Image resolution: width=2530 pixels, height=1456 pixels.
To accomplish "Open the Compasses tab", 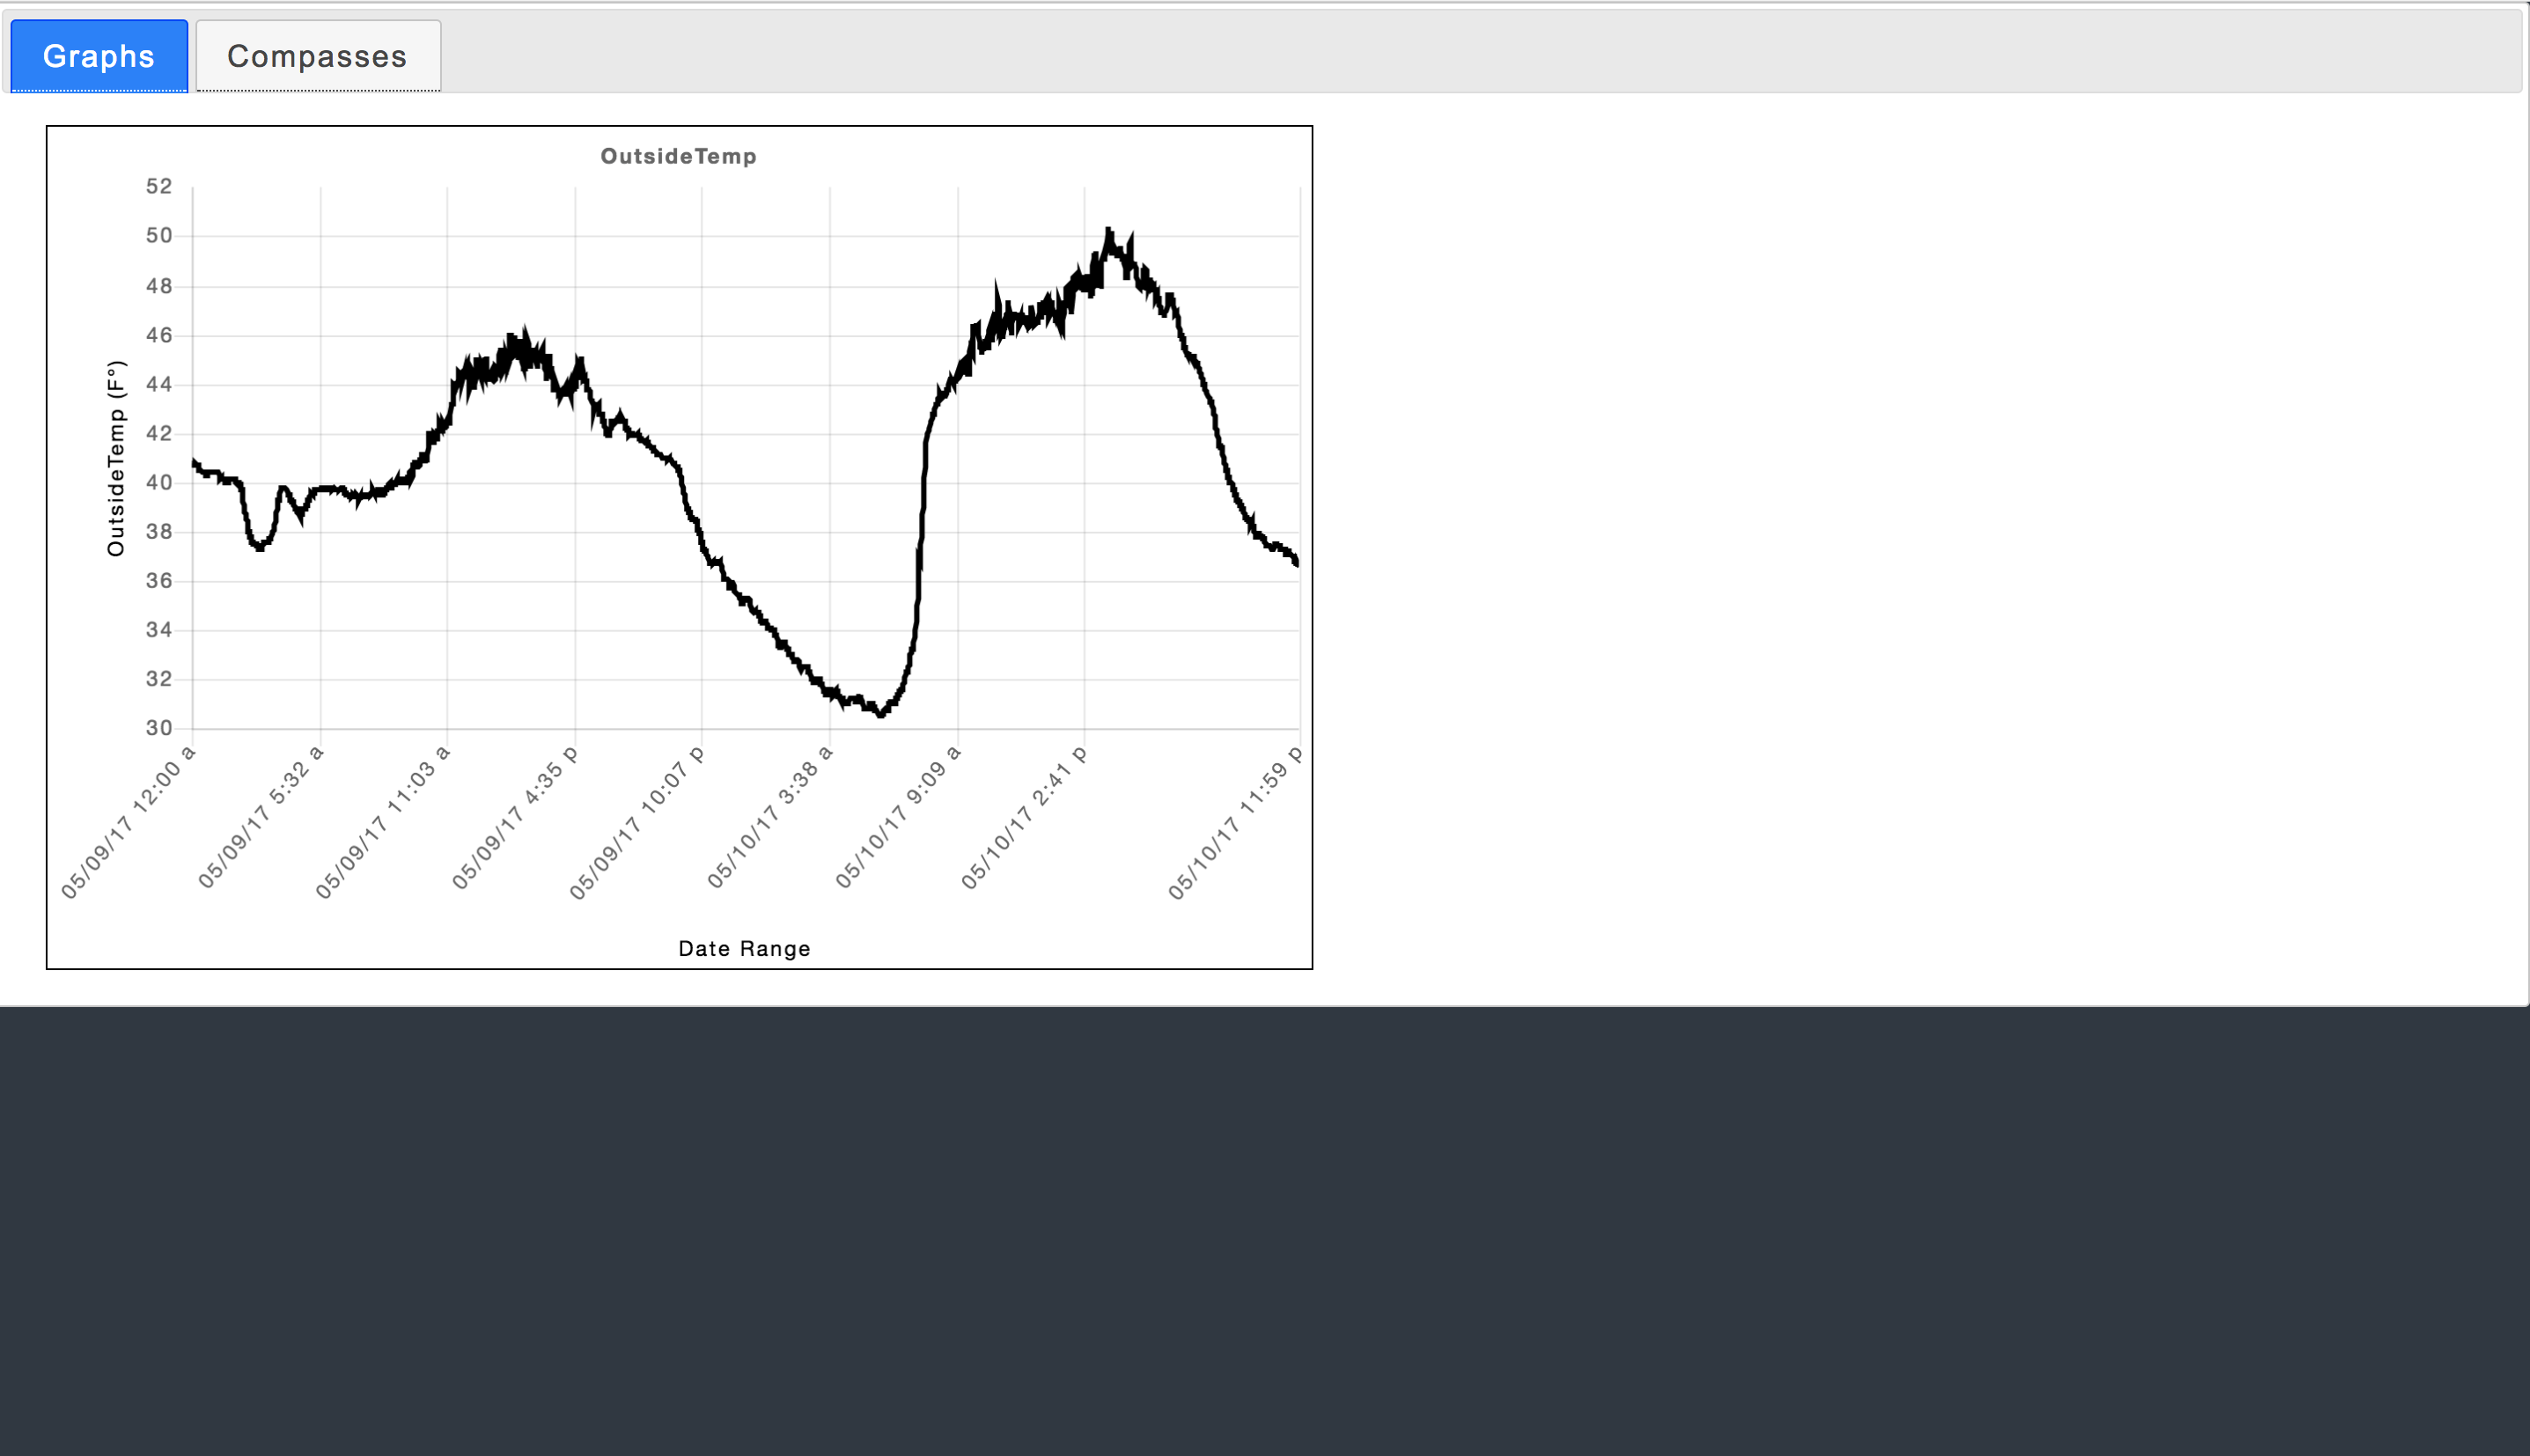I will coord(317,56).
